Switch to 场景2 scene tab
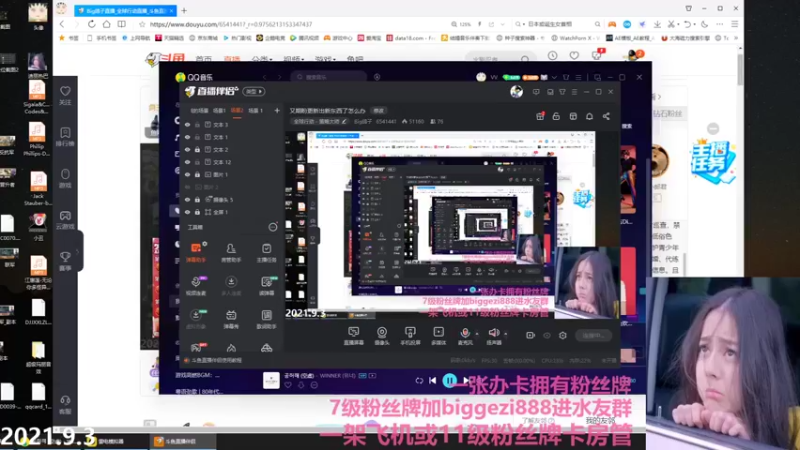Image resolution: width=800 pixels, height=450 pixels. [x=237, y=110]
